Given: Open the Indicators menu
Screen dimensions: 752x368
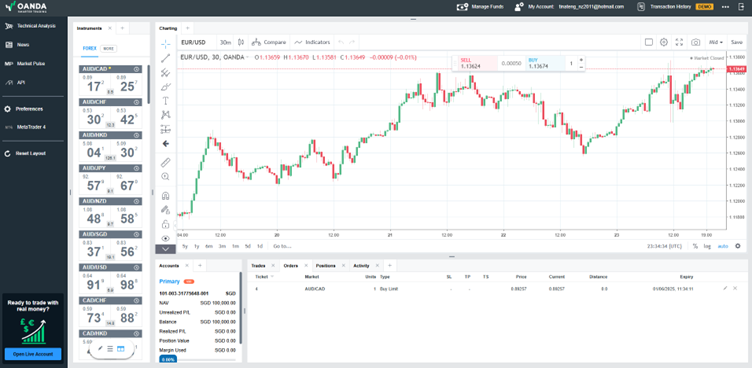Looking at the screenshot, I should click(312, 42).
